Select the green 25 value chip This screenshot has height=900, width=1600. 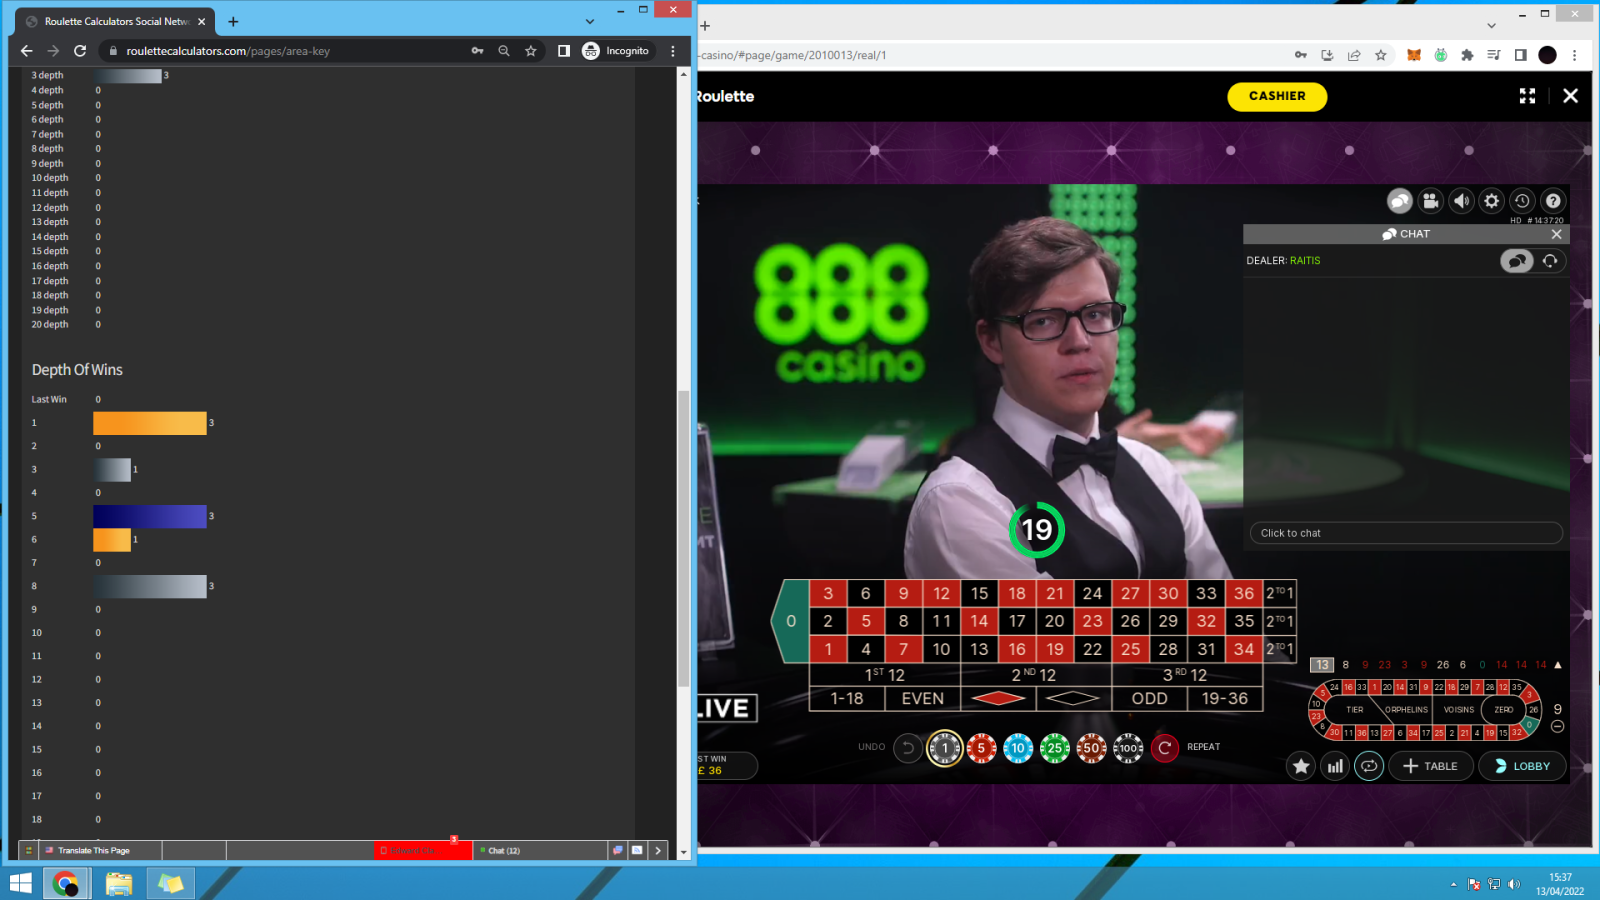point(1054,748)
